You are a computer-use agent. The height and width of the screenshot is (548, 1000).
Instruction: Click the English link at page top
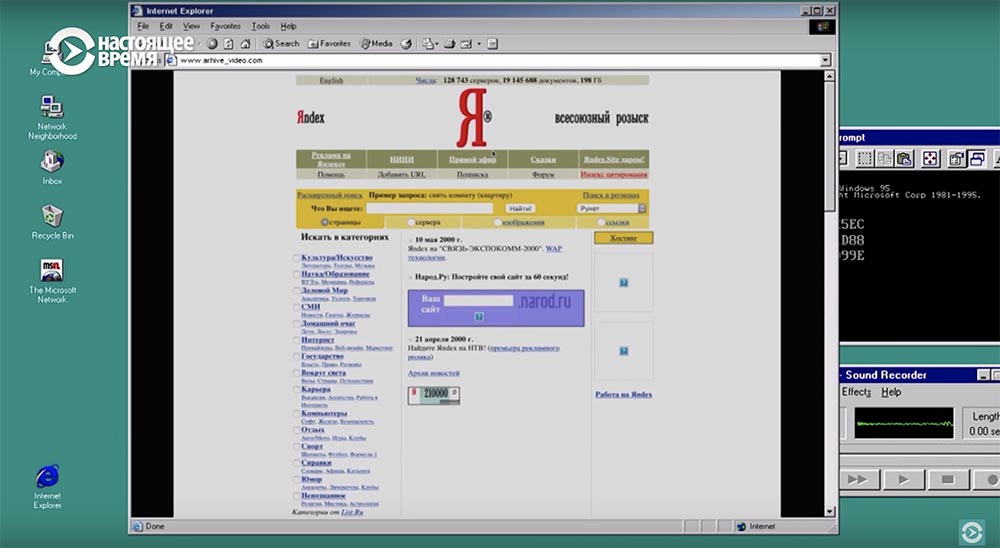point(331,80)
